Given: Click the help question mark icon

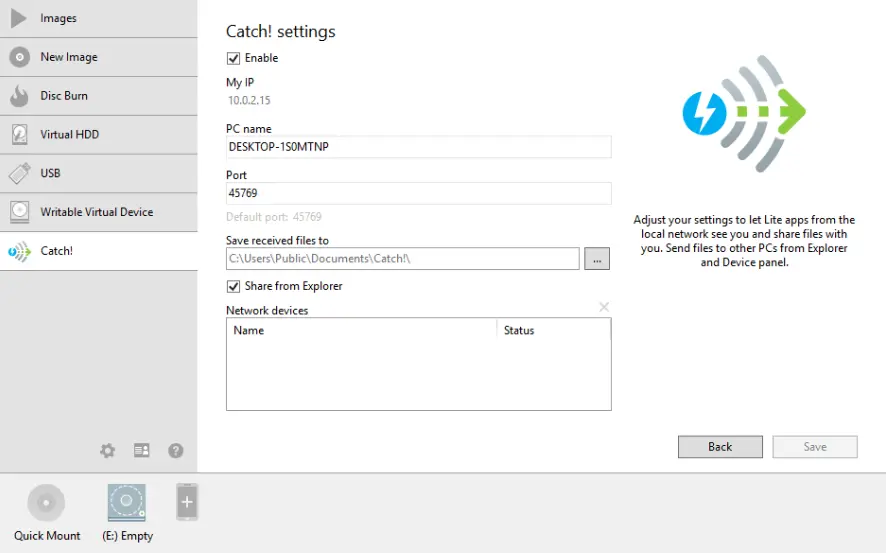Looking at the screenshot, I should click(x=176, y=451).
